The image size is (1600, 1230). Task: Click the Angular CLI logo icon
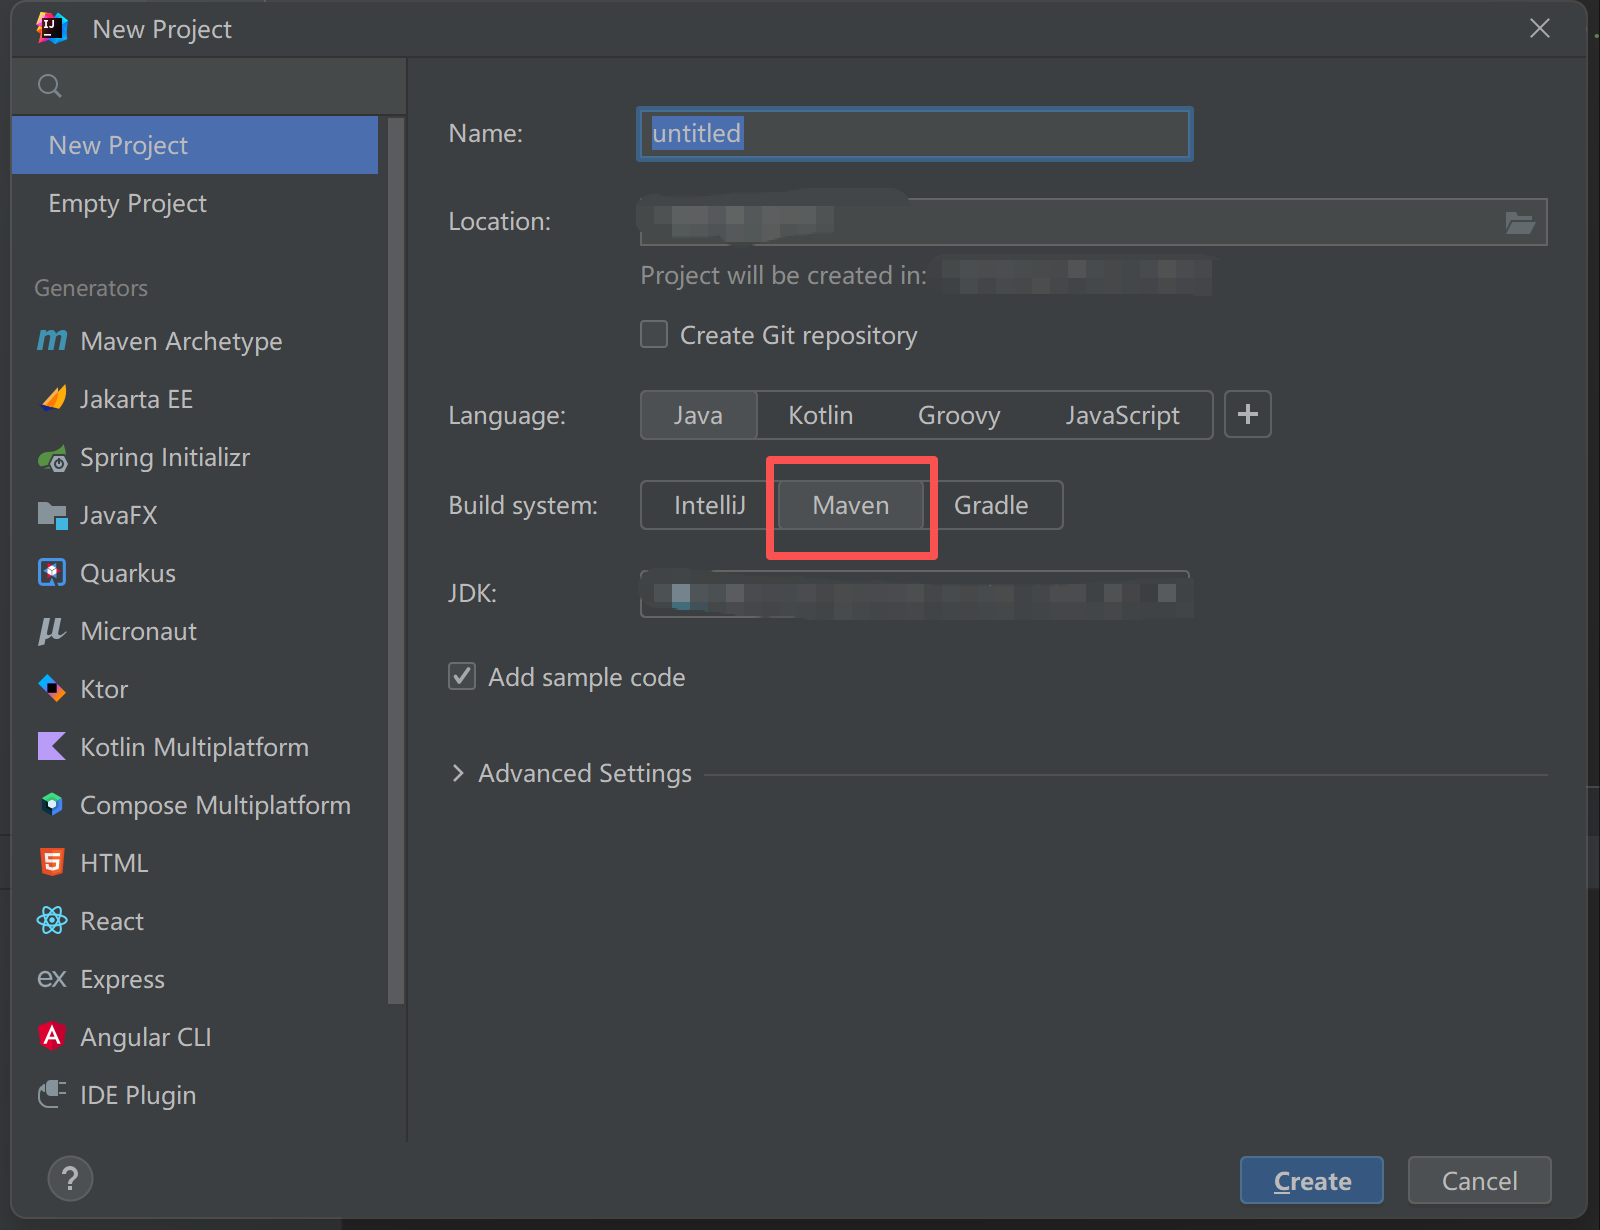coord(52,1036)
